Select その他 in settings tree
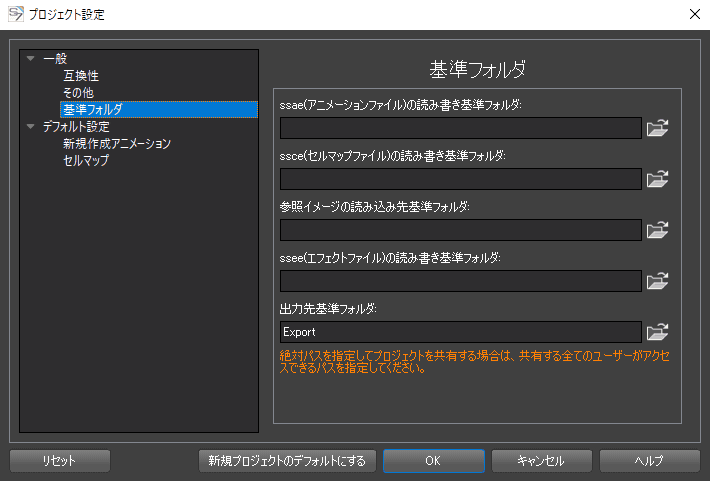 pyautogui.click(x=78, y=92)
